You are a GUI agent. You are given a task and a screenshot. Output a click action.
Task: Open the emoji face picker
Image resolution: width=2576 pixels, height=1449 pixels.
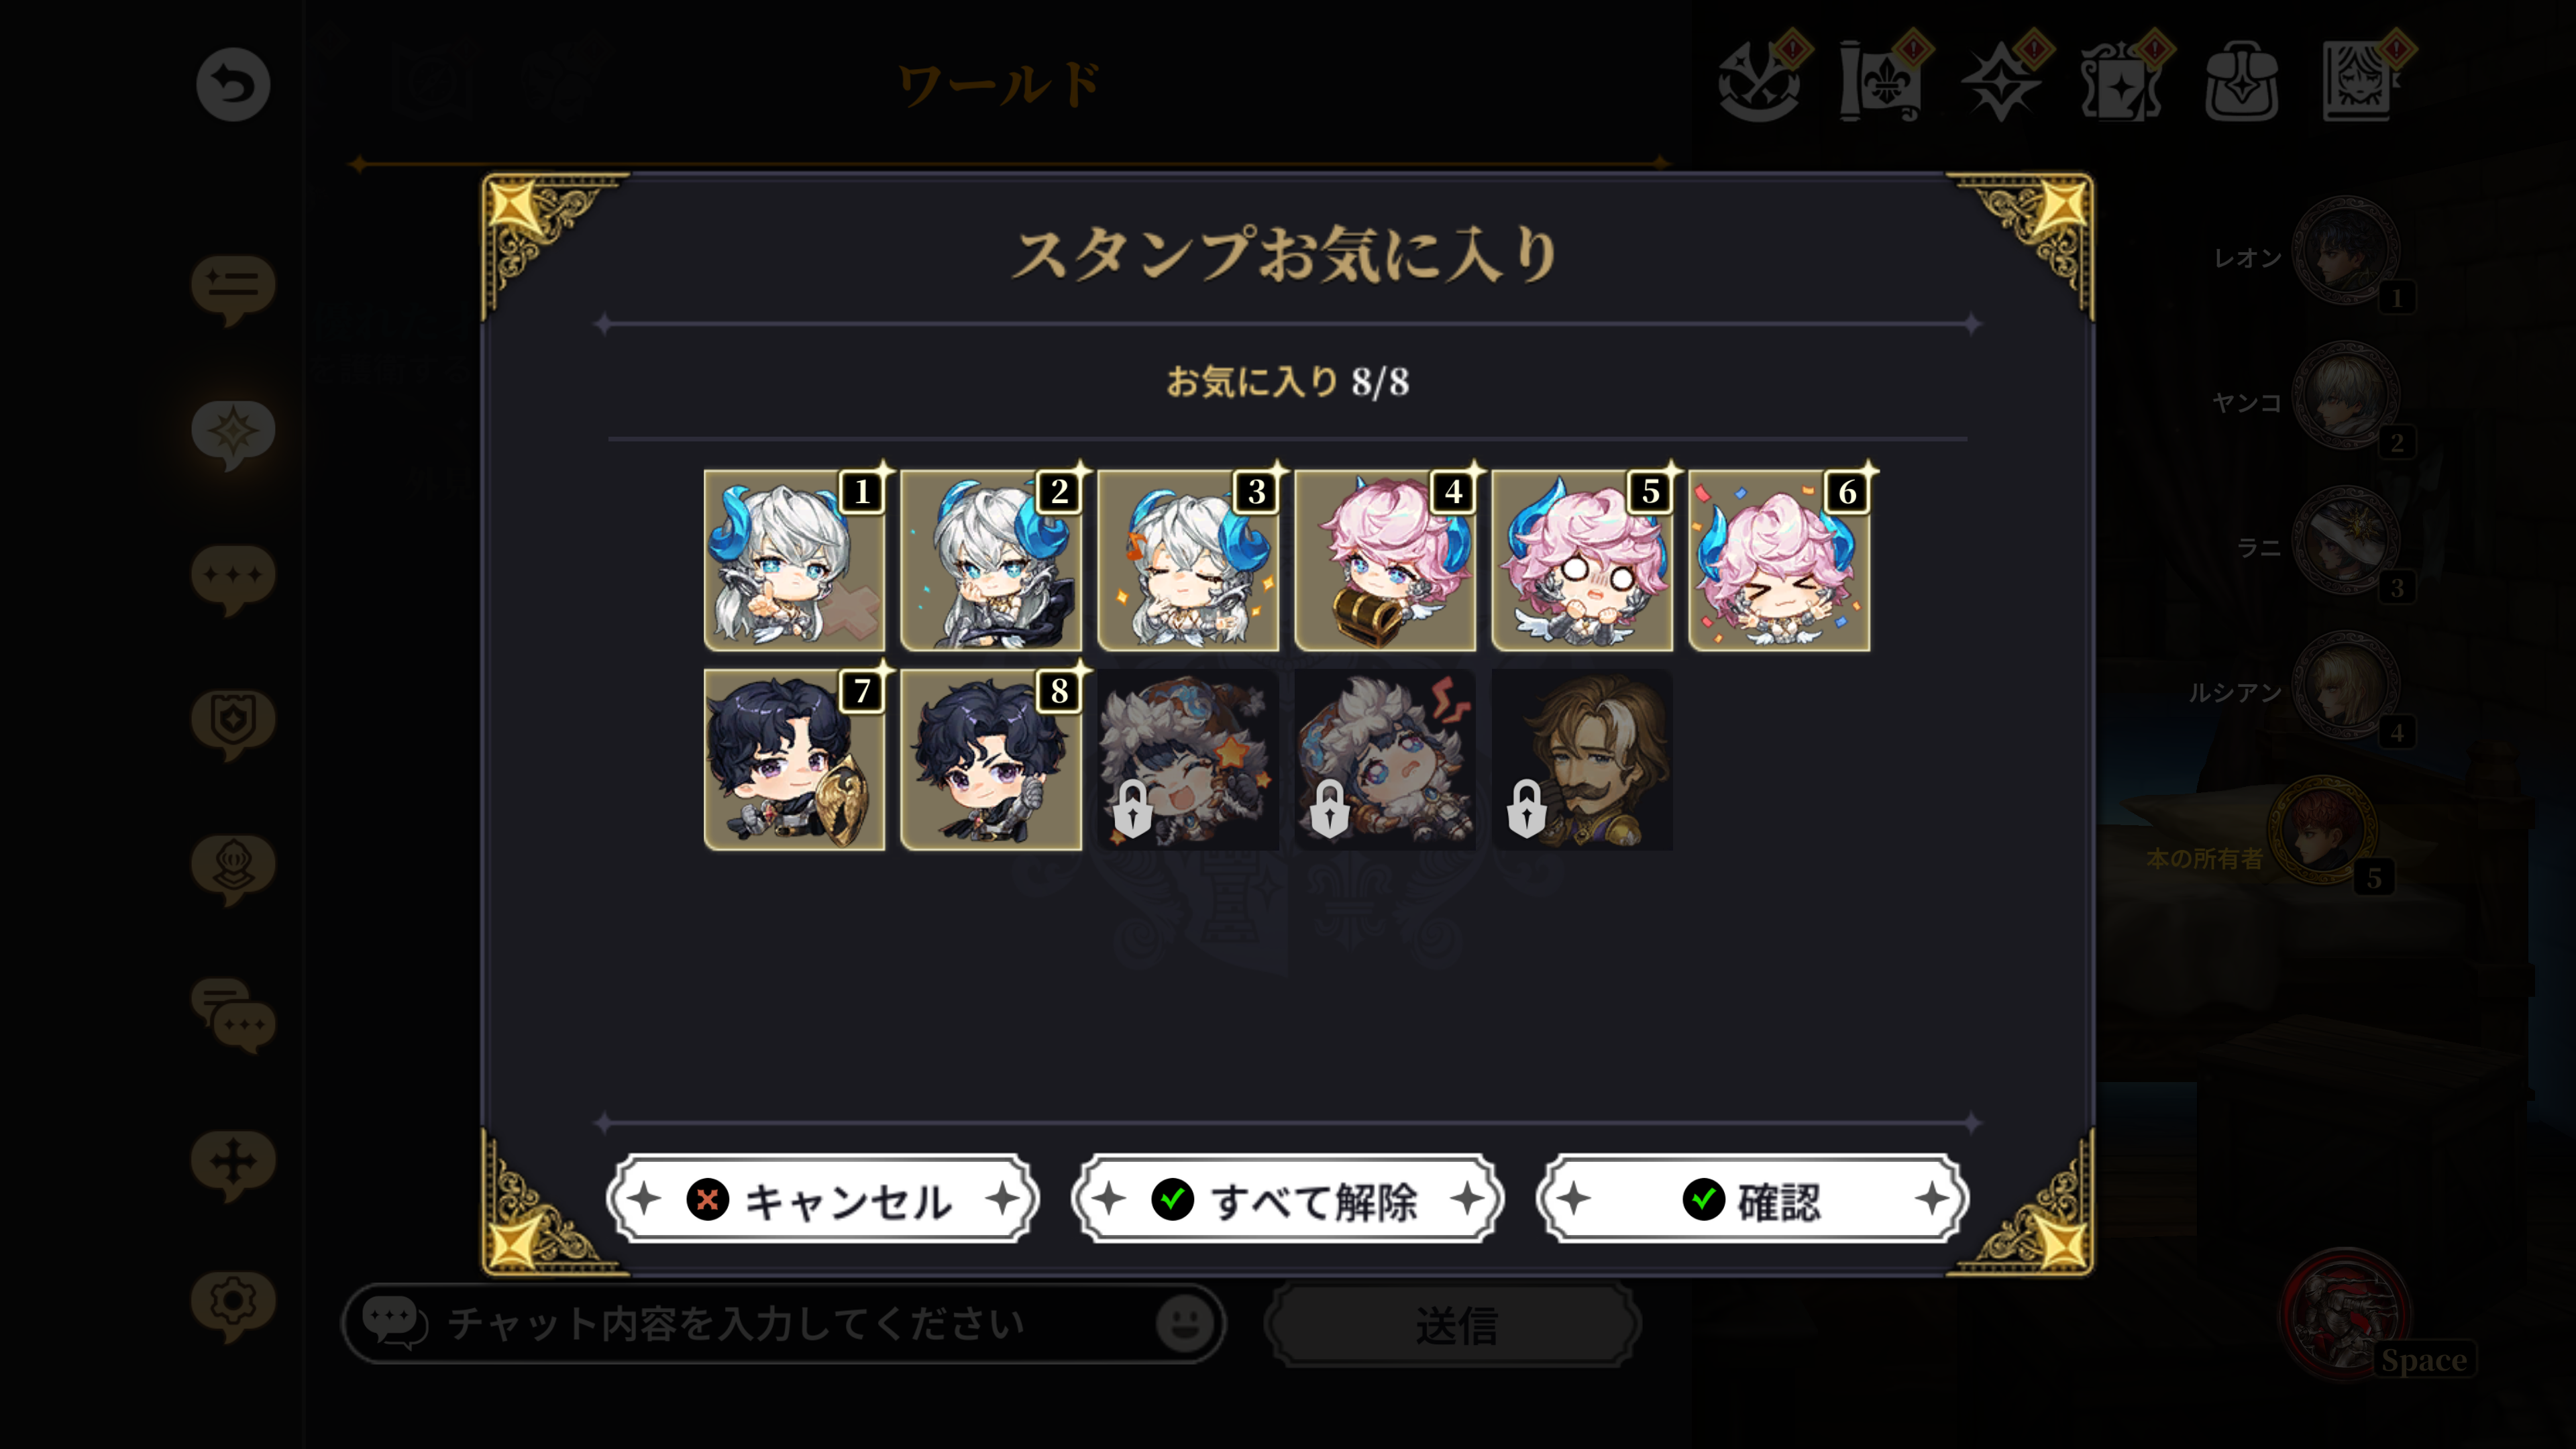(x=1185, y=1323)
